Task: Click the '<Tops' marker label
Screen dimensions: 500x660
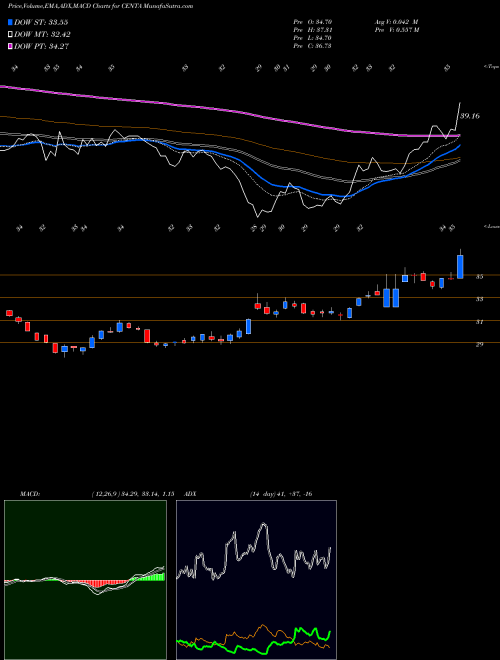Action: point(491,67)
